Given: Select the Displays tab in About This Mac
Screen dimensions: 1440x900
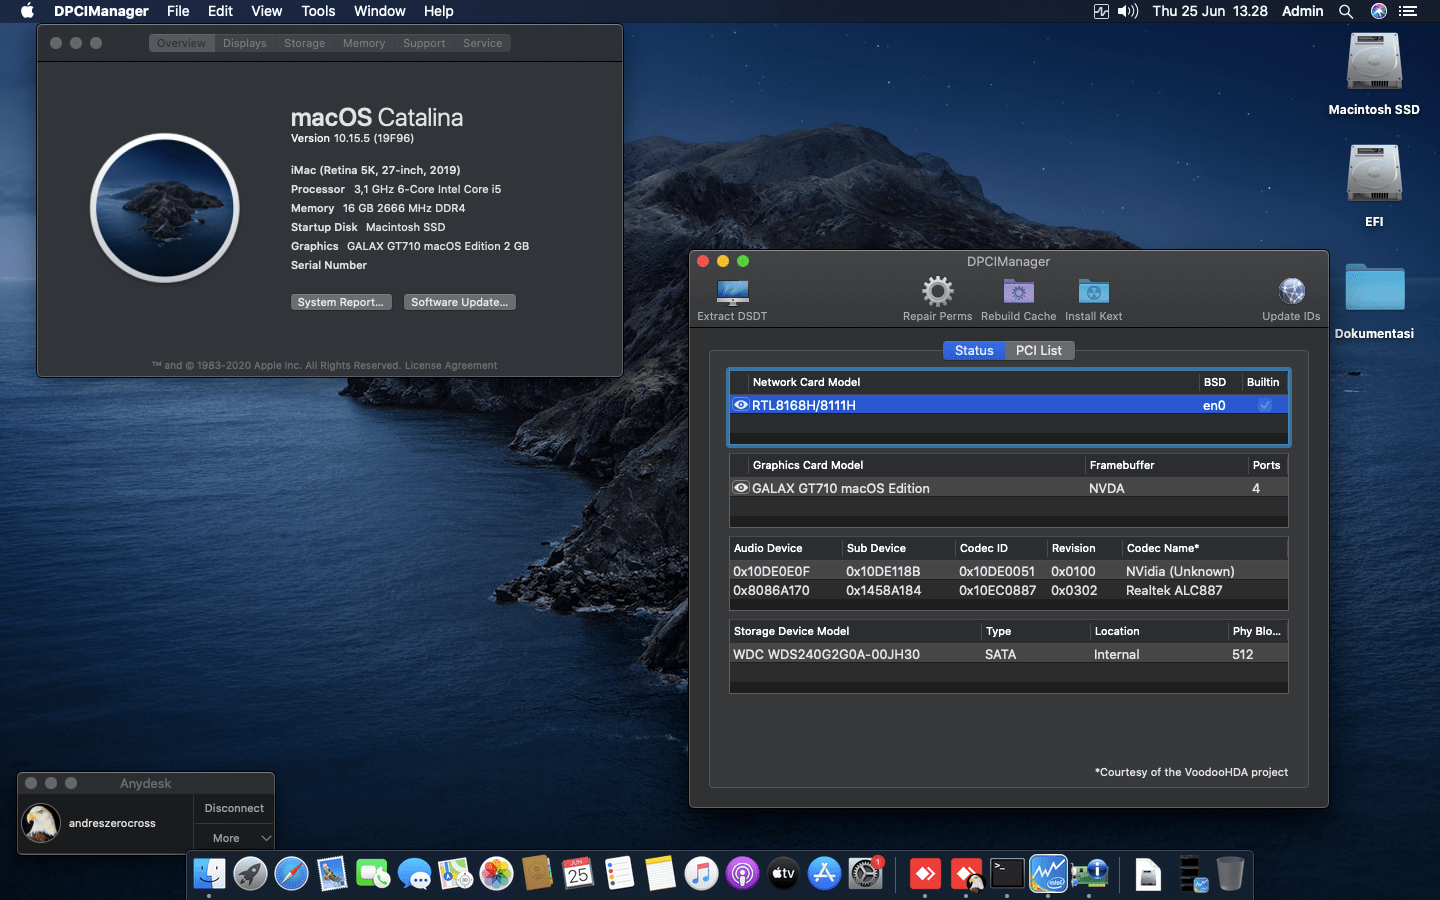Looking at the screenshot, I should coord(244,43).
